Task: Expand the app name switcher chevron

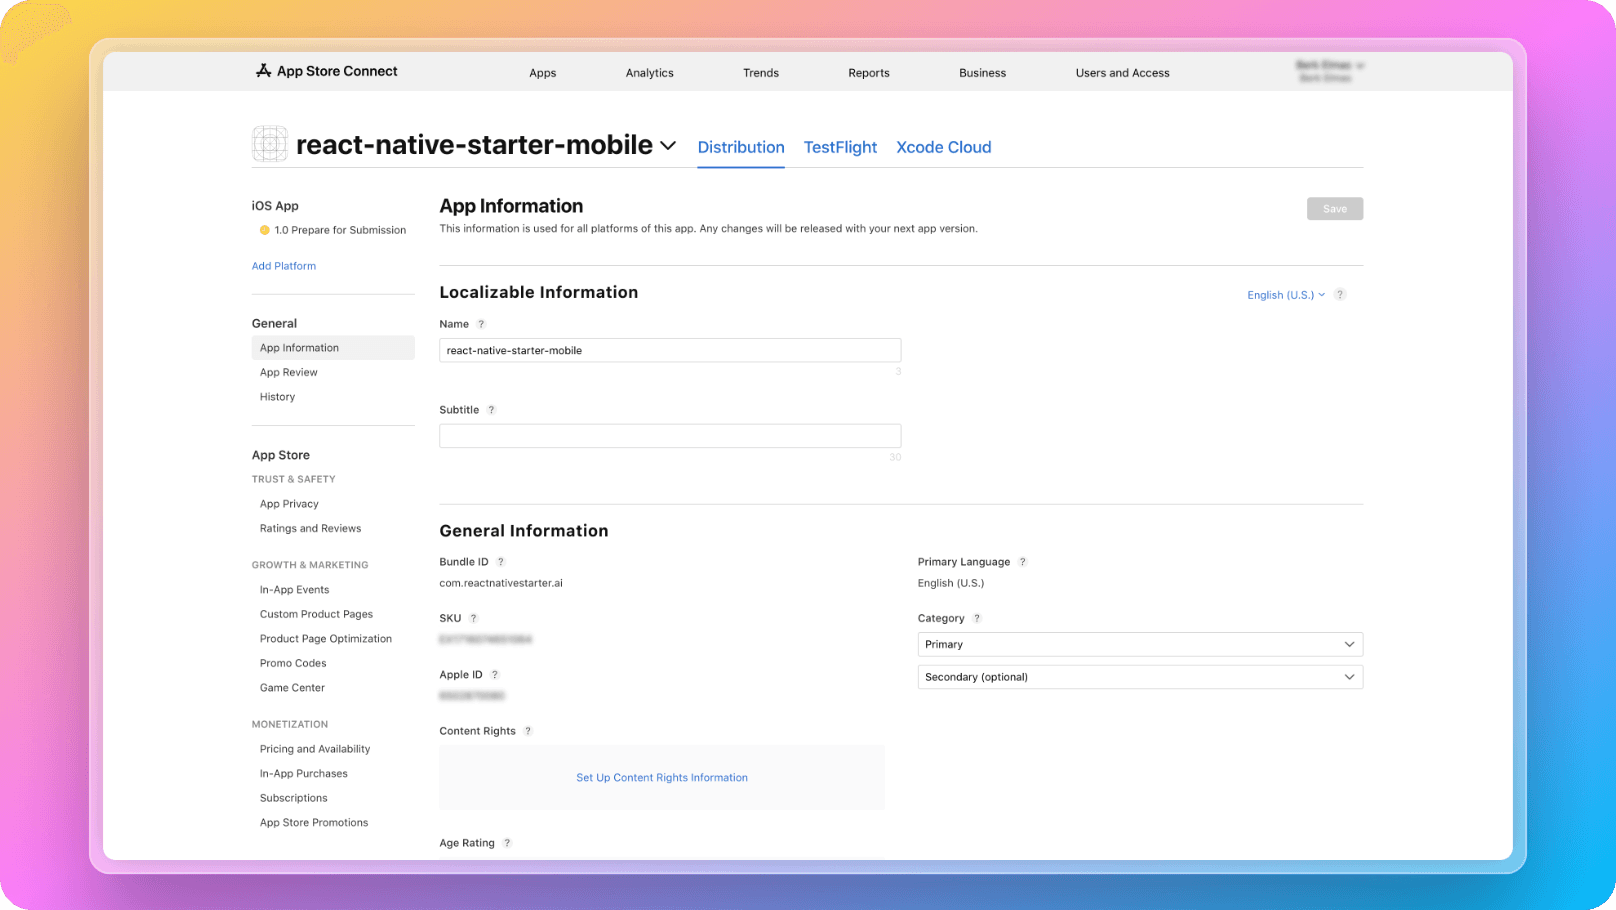Action: pos(668,146)
